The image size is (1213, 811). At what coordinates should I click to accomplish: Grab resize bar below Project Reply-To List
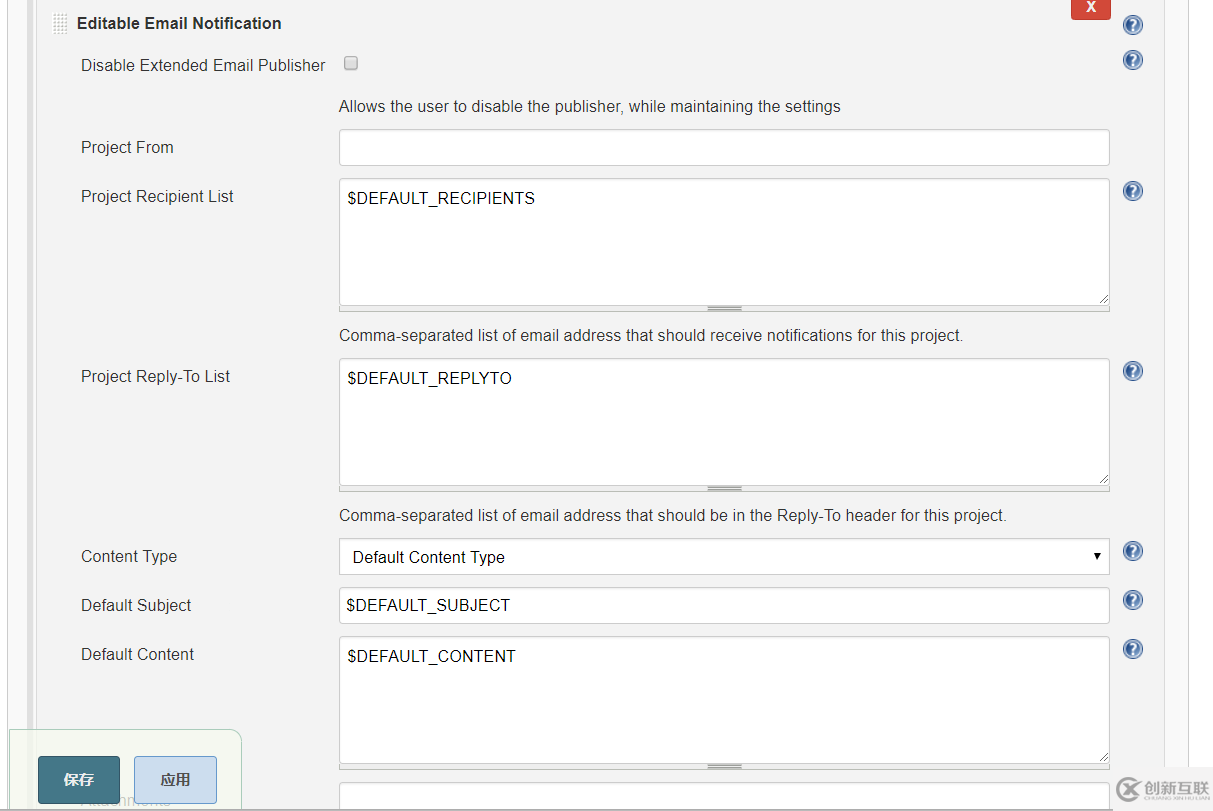(x=724, y=489)
